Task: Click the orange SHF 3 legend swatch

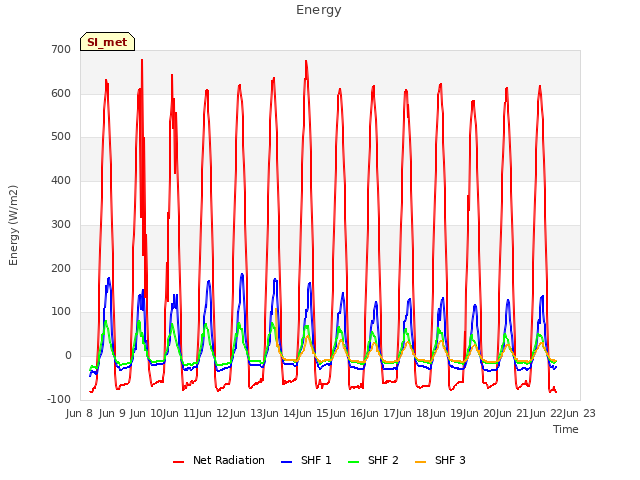Action: coord(420,462)
